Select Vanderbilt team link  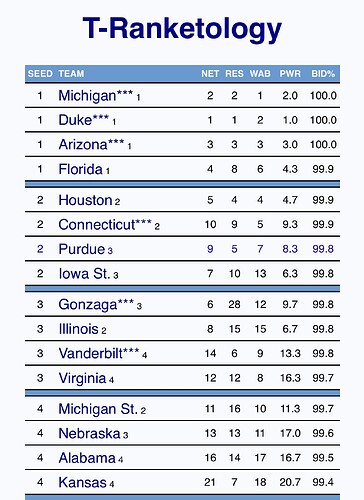(x=90, y=353)
